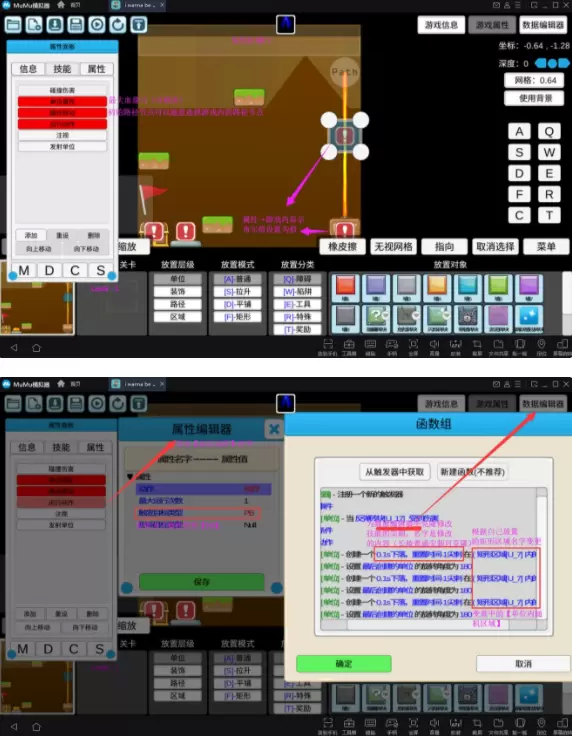Click location pin icon in upper emulator bottom bar
This screenshot has height=736, width=572.
541,346
